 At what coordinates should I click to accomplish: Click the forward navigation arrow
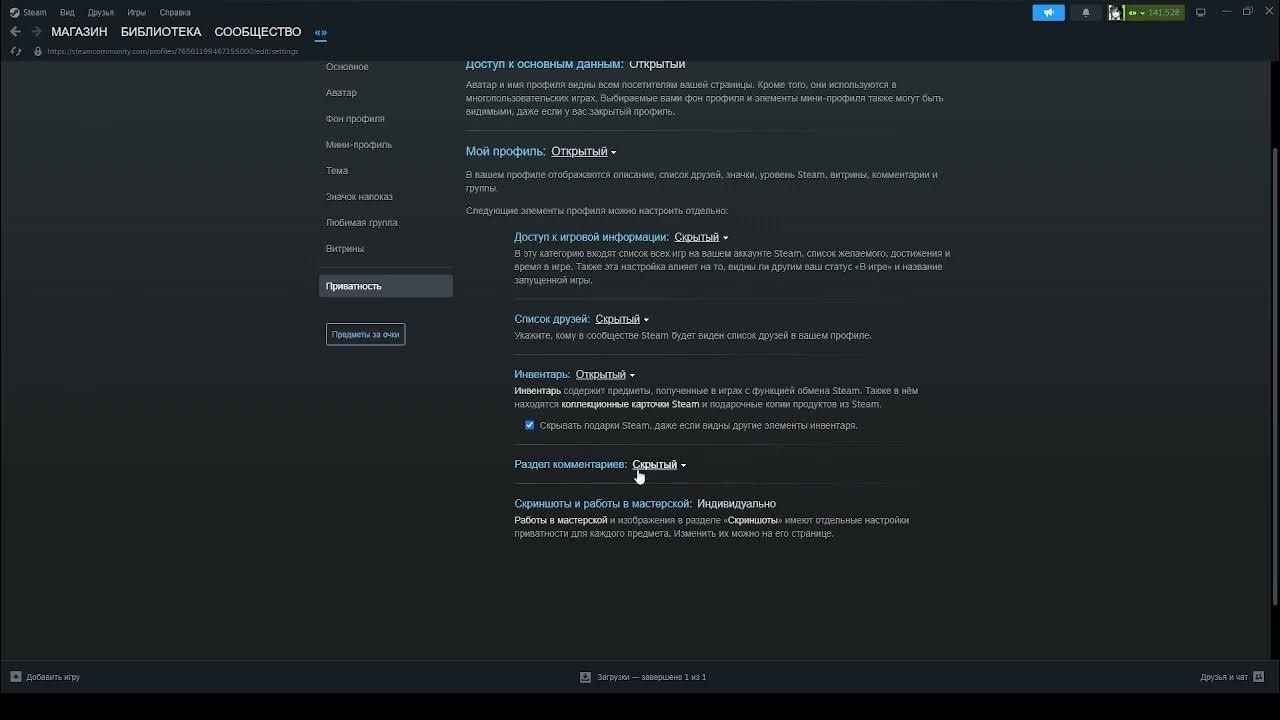click(36, 32)
